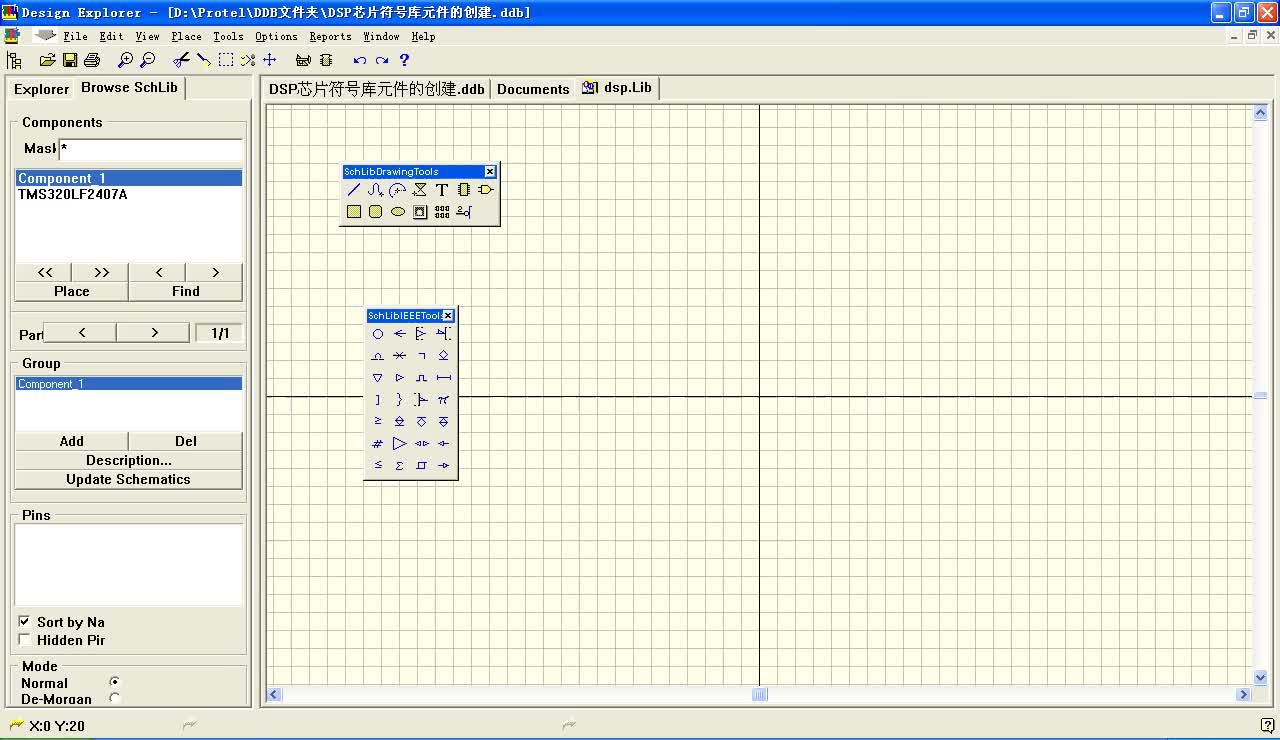The width and height of the screenshot is (1280, 740).
Task: Open the Reports menu
Action: coord(330,36)
